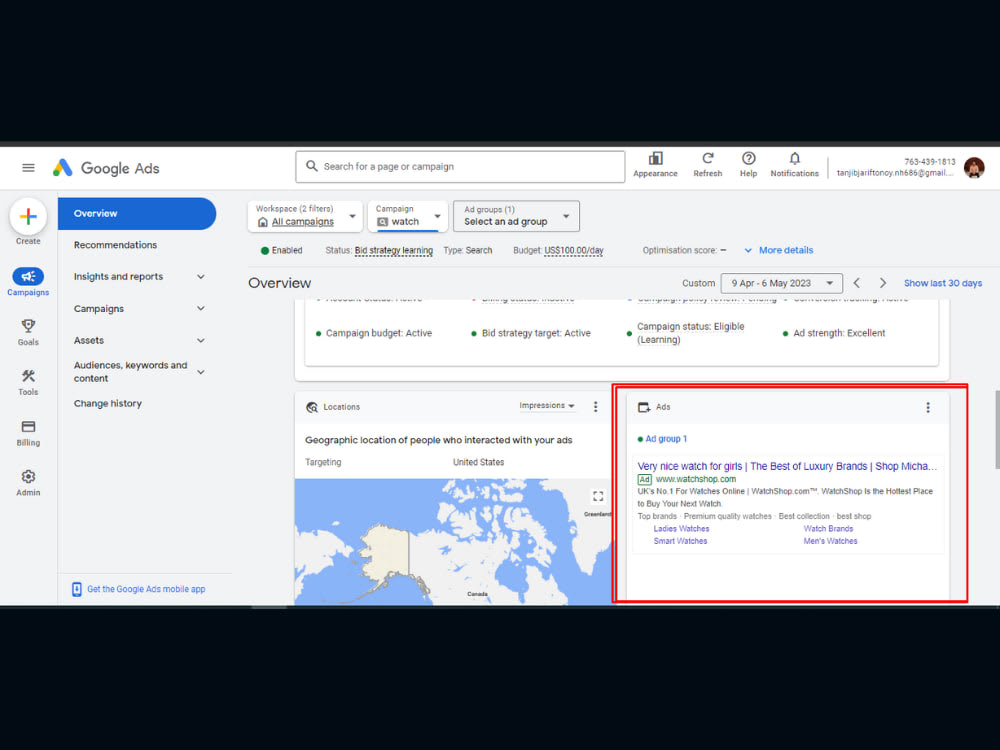The image size is (1000, 750).
Task: Open the Campaign watch dropdown
Action: [x=407, y=216]
